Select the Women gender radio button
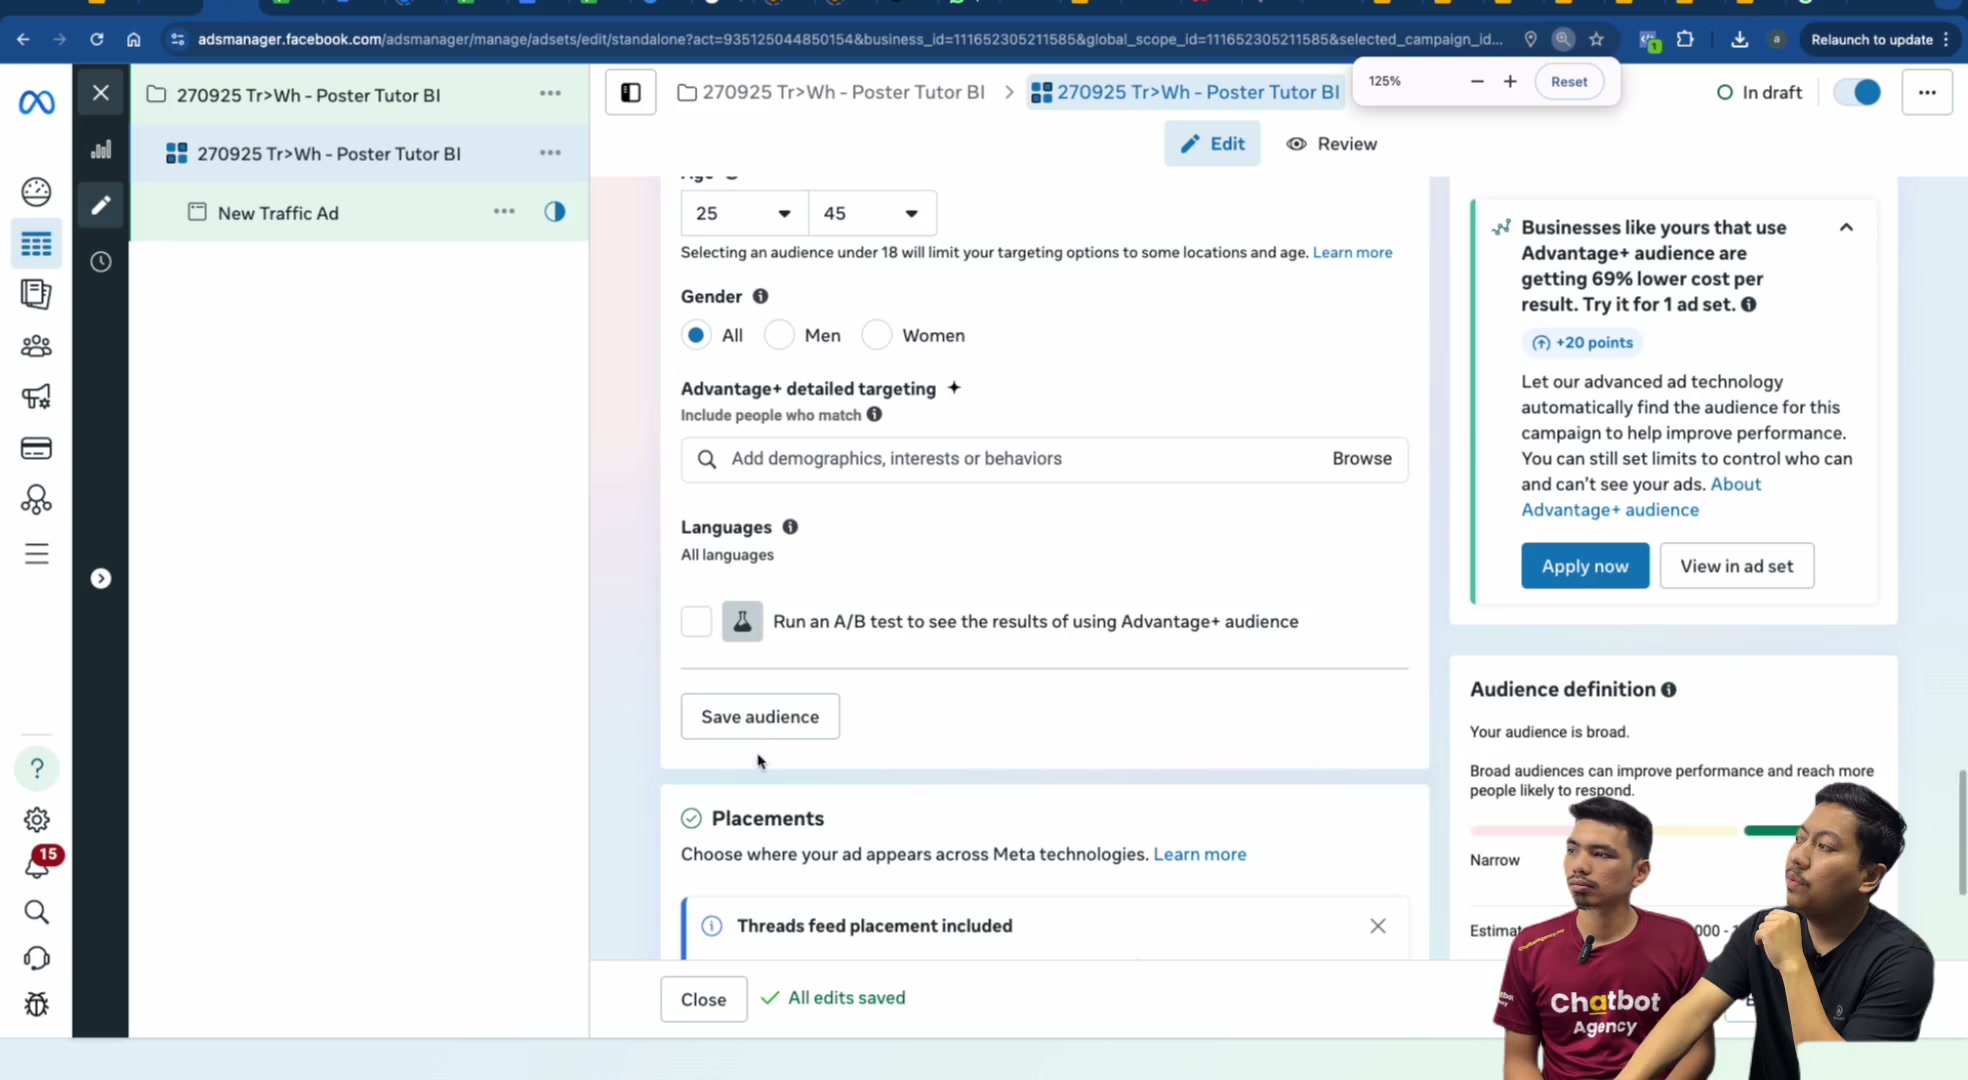This screenshot has width=1968, height=1080. pyautogui.click(x=877, y=335)
